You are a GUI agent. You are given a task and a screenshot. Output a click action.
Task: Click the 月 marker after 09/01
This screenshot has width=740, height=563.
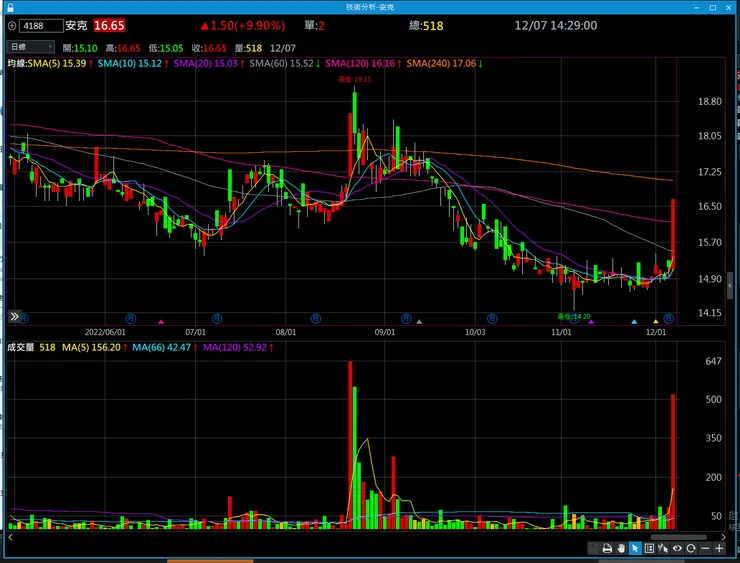(x=406, y=319)
